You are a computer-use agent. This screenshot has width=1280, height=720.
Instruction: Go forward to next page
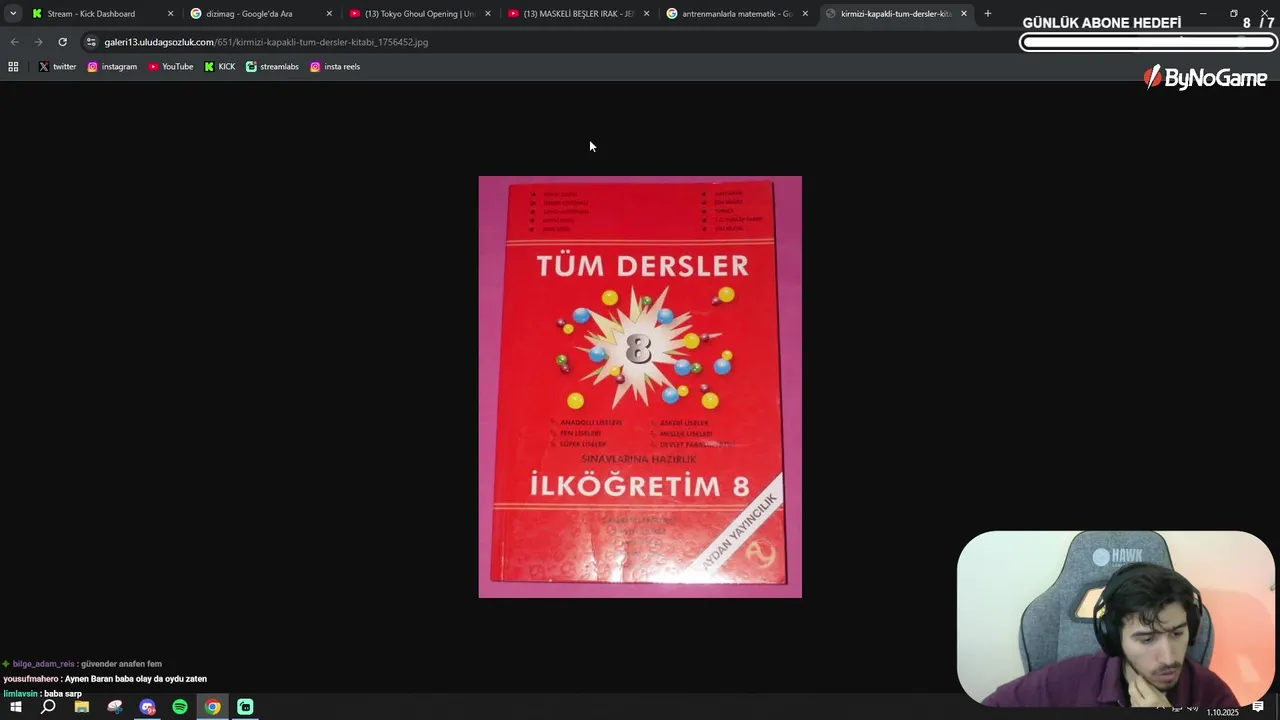pos(38,42)
